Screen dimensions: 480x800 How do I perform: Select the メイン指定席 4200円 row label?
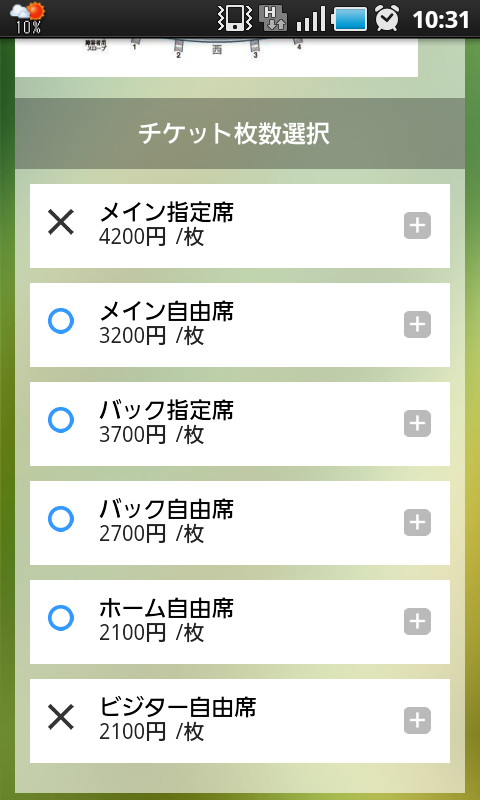click(x=166, y=224)
